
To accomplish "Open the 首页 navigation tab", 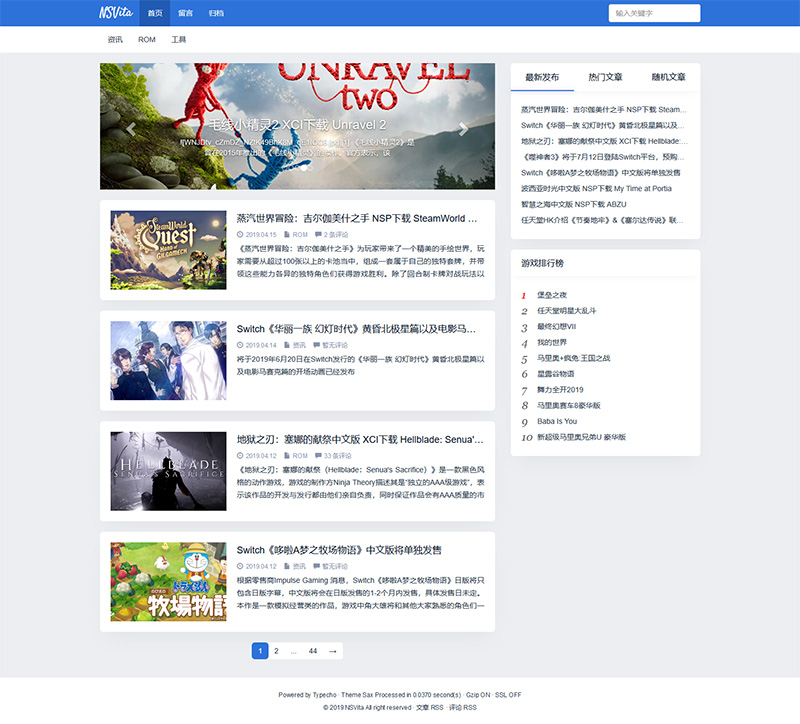I will pos(154,13).
